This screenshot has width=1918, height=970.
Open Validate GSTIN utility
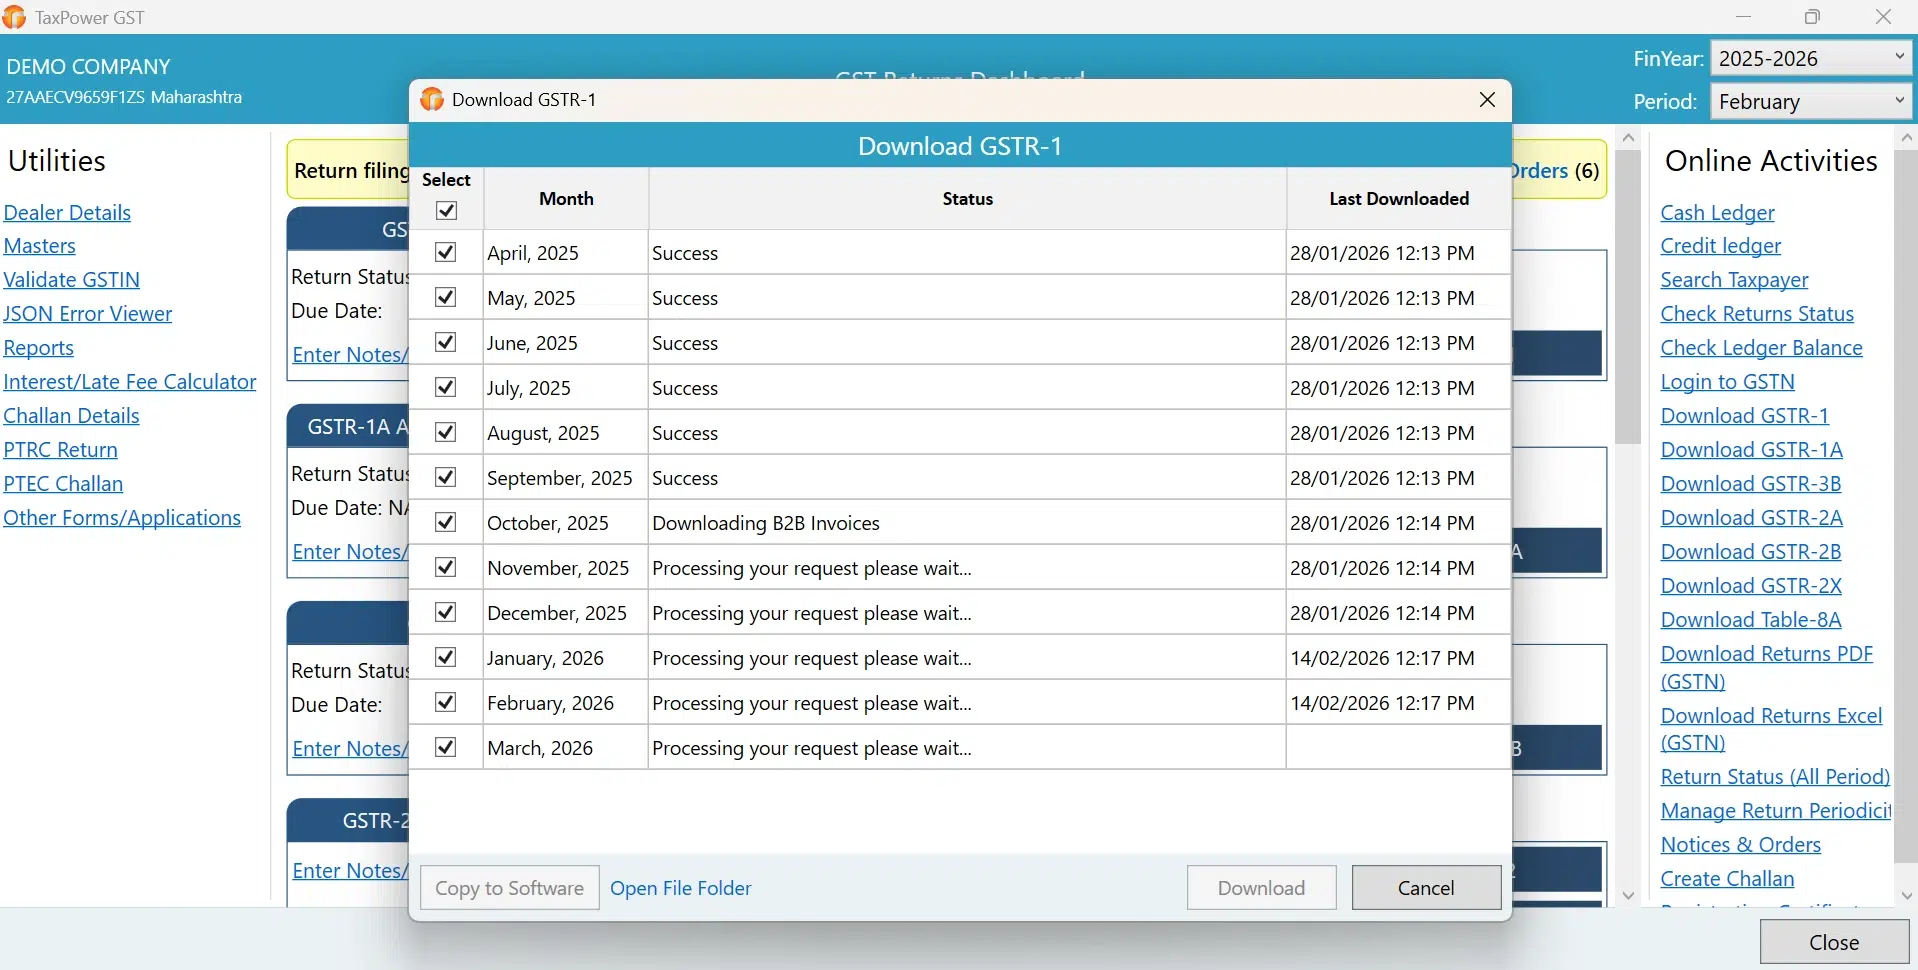72,280
